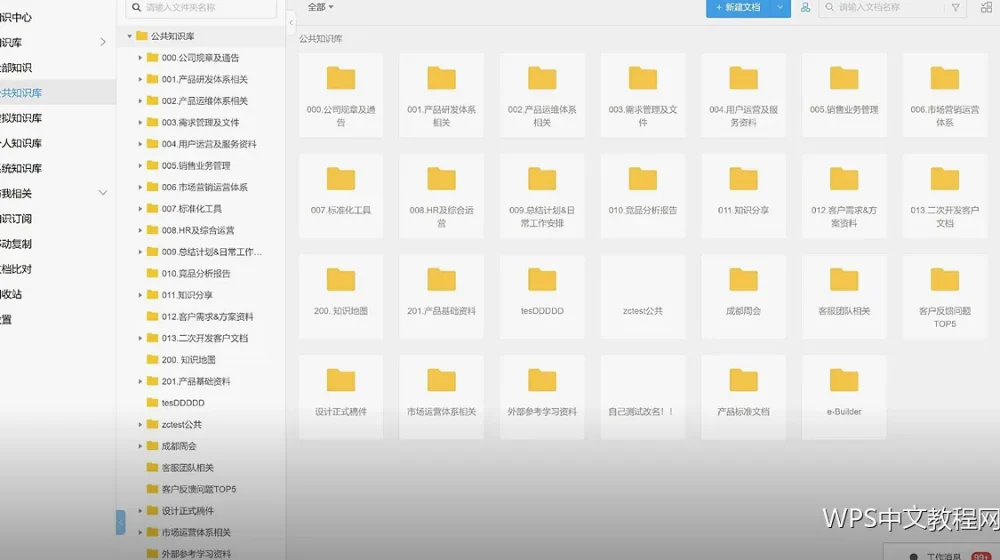1000x560 pixels.
Task: Open the 客服团队相关 folder card in grid
Action: (x=844, y=297)
